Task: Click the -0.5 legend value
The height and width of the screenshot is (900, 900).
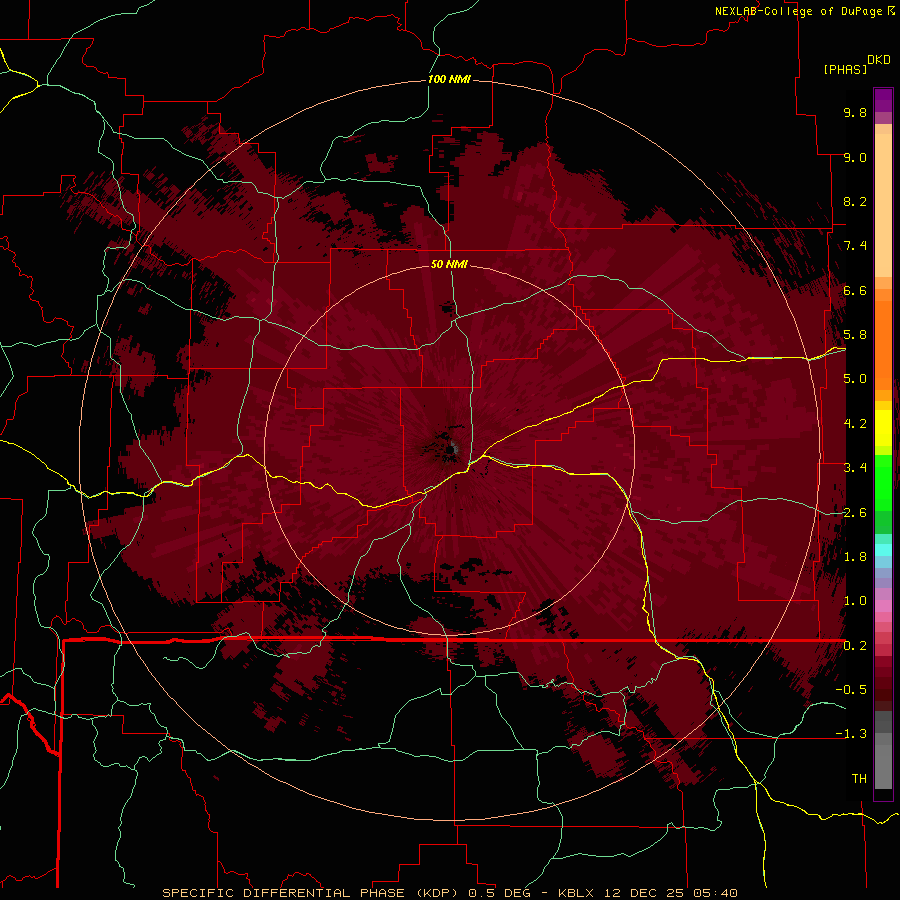Action: 851,690
